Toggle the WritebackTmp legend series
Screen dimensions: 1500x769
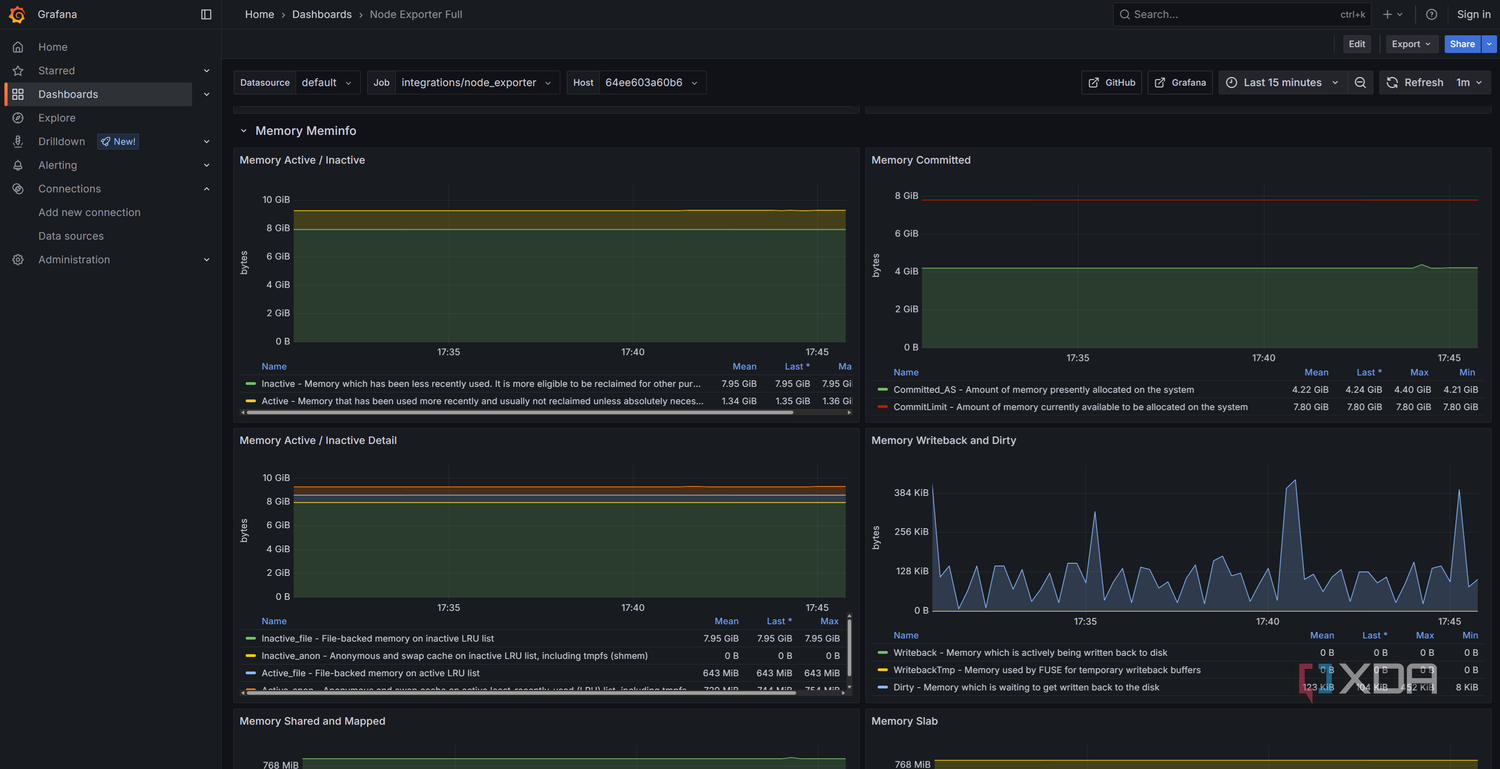coord(1047,670)
